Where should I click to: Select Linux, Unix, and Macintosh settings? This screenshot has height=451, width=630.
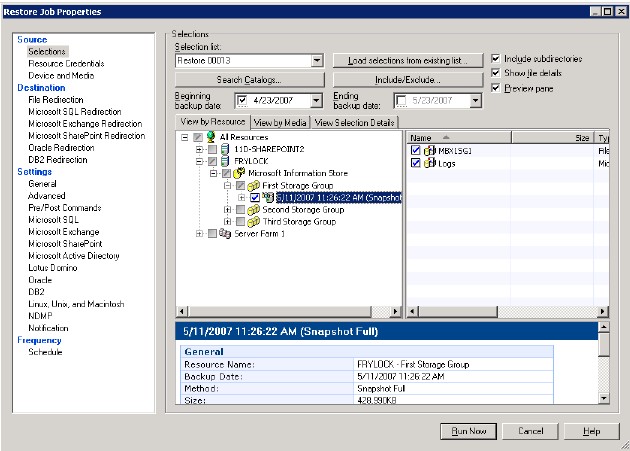[x=76, y=304]
